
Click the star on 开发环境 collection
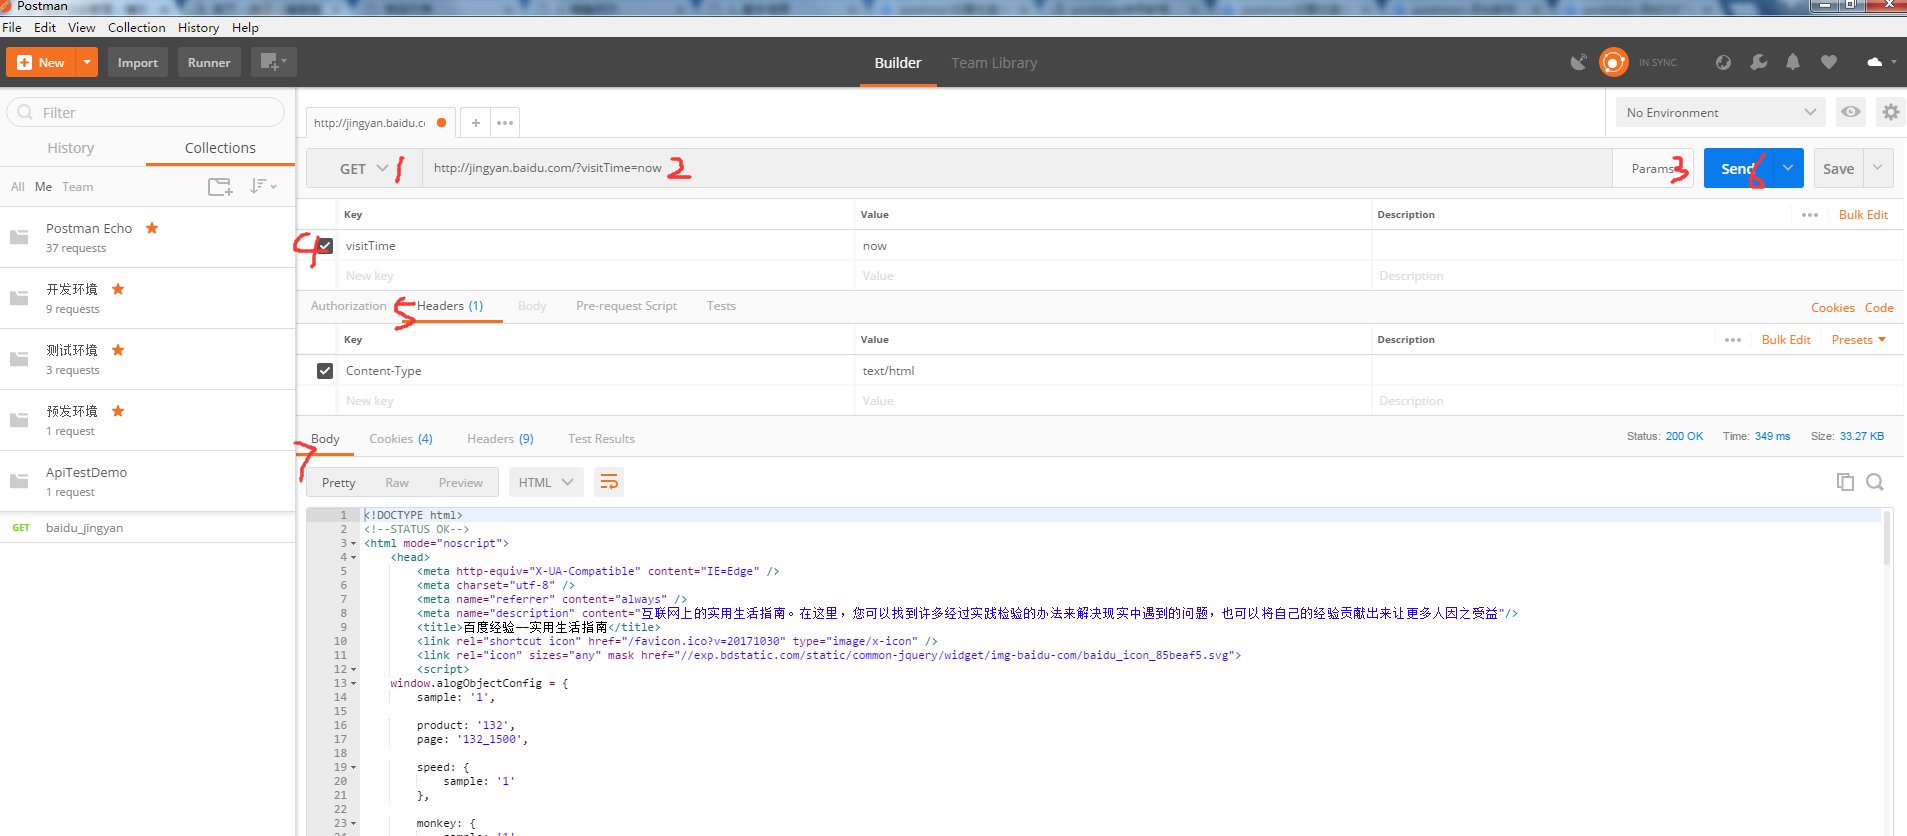[118, 289]
